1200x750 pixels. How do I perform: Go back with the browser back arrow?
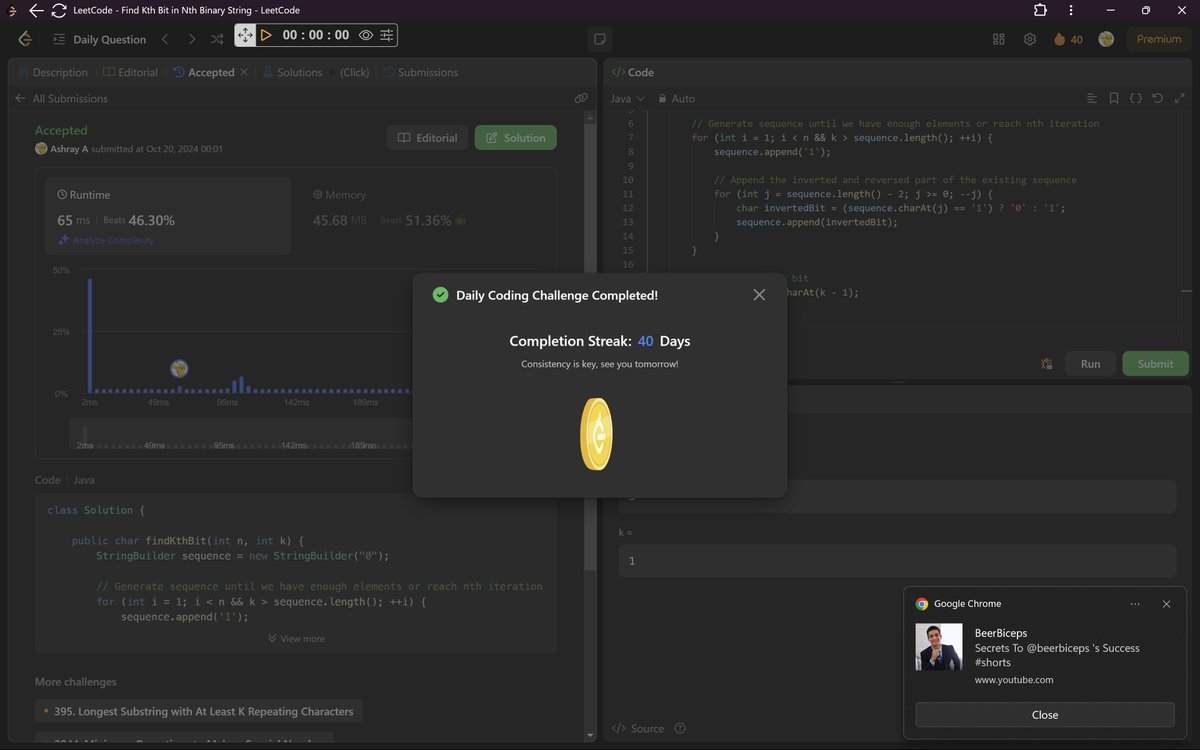coord(36,10)
